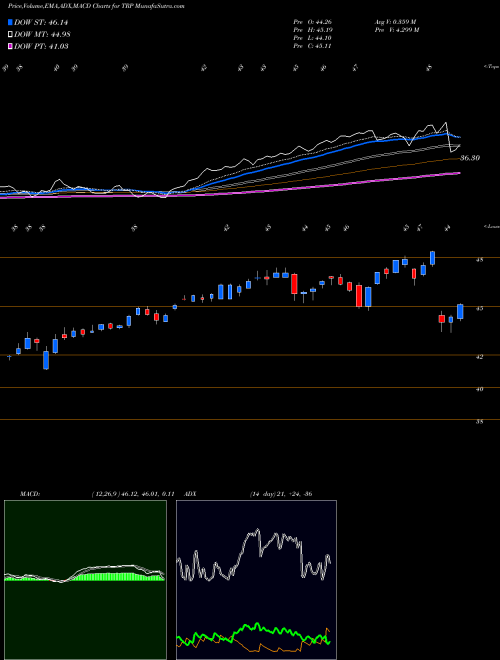This screenshot has height=660, width=500.
Task: Click the 45 price axis label
Action: point(479,308)
